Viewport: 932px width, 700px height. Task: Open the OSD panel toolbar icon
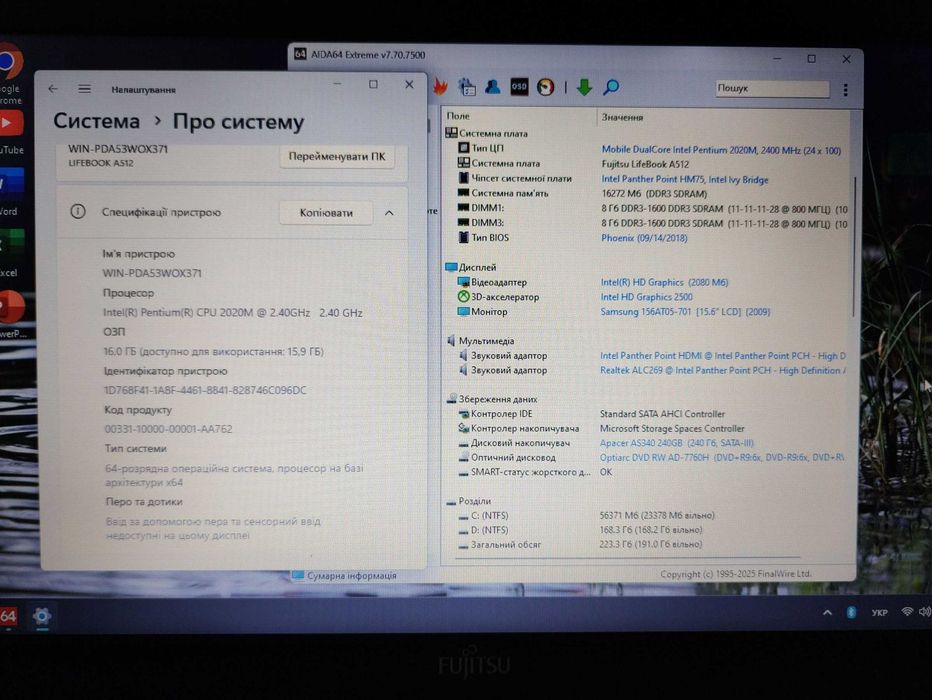point(519,87)
